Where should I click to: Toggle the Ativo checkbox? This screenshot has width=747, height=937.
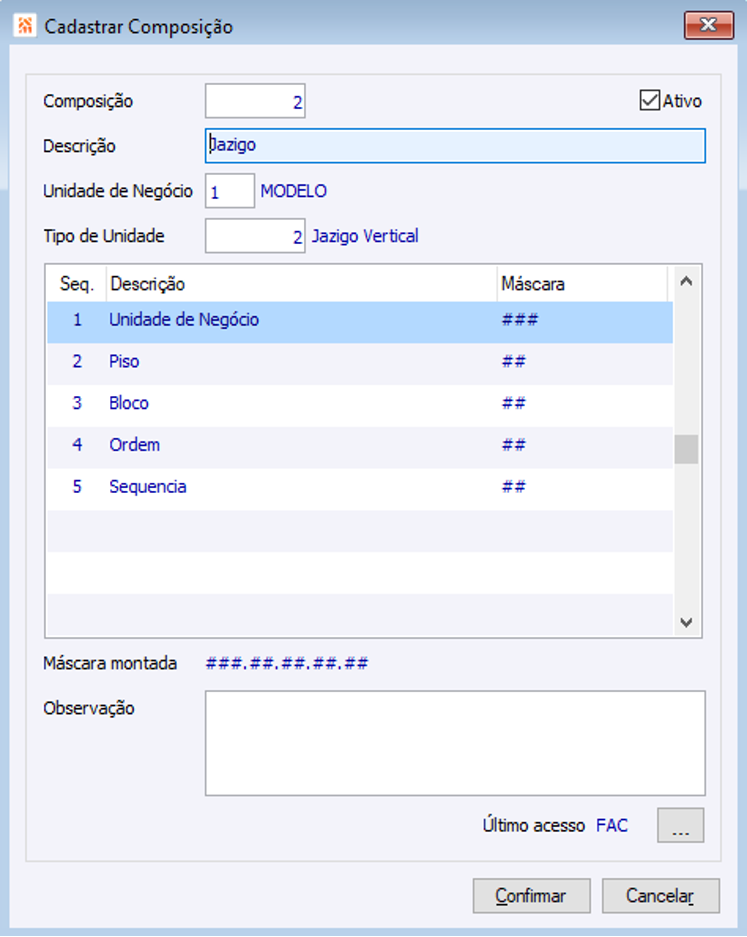pyautogui.click(x=650, y=101)
